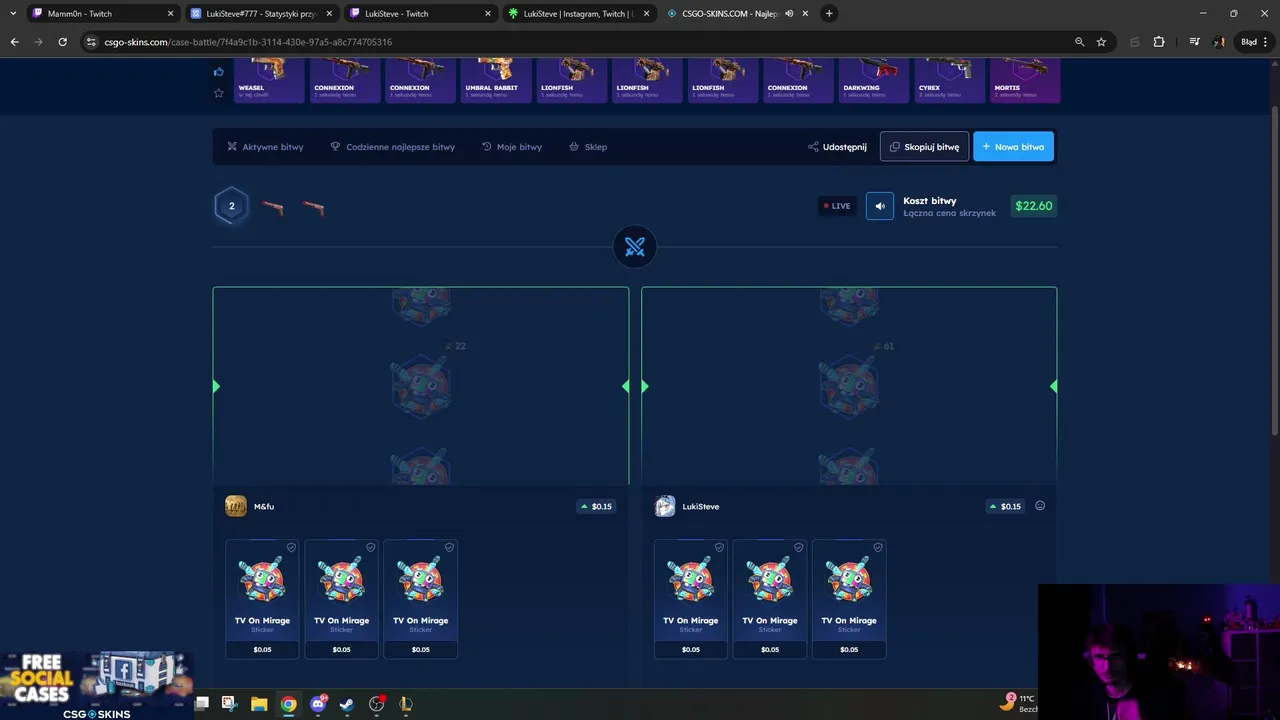Click M&fu's $0.15 total badge
This screenshot has height=720, width=1280.
pyautogui.click(x=596, y=506)
